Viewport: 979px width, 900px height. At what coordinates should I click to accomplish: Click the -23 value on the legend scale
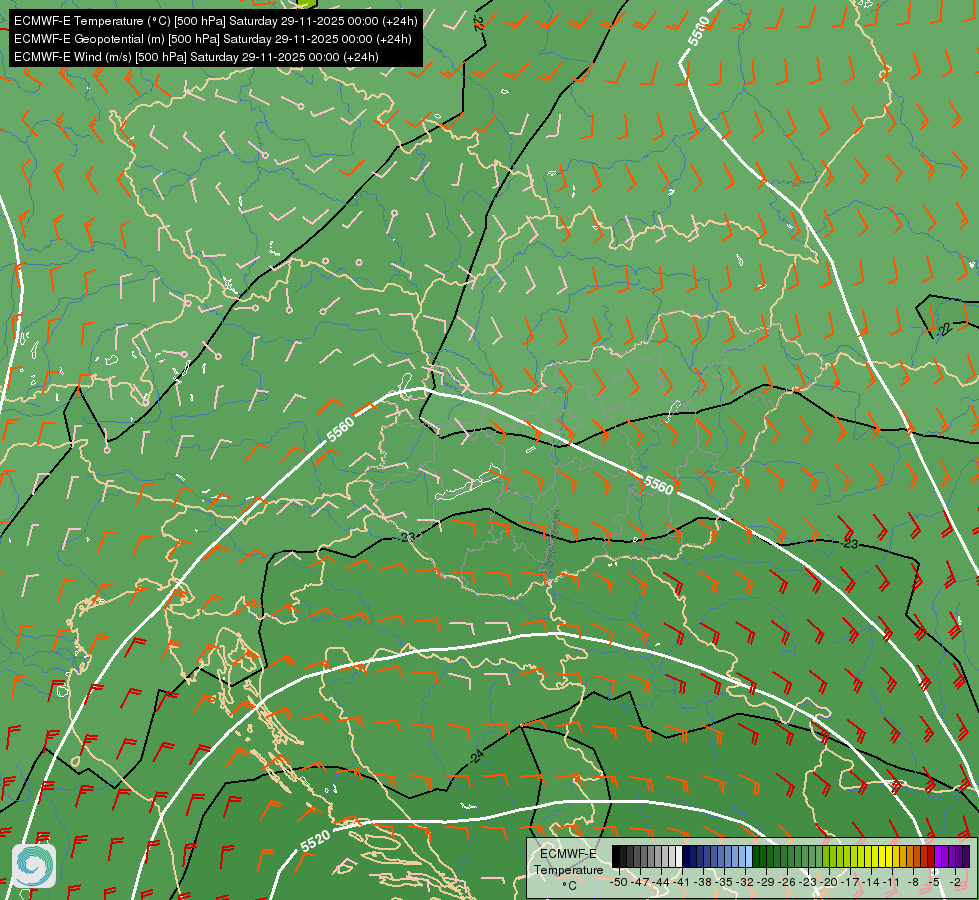808,882
